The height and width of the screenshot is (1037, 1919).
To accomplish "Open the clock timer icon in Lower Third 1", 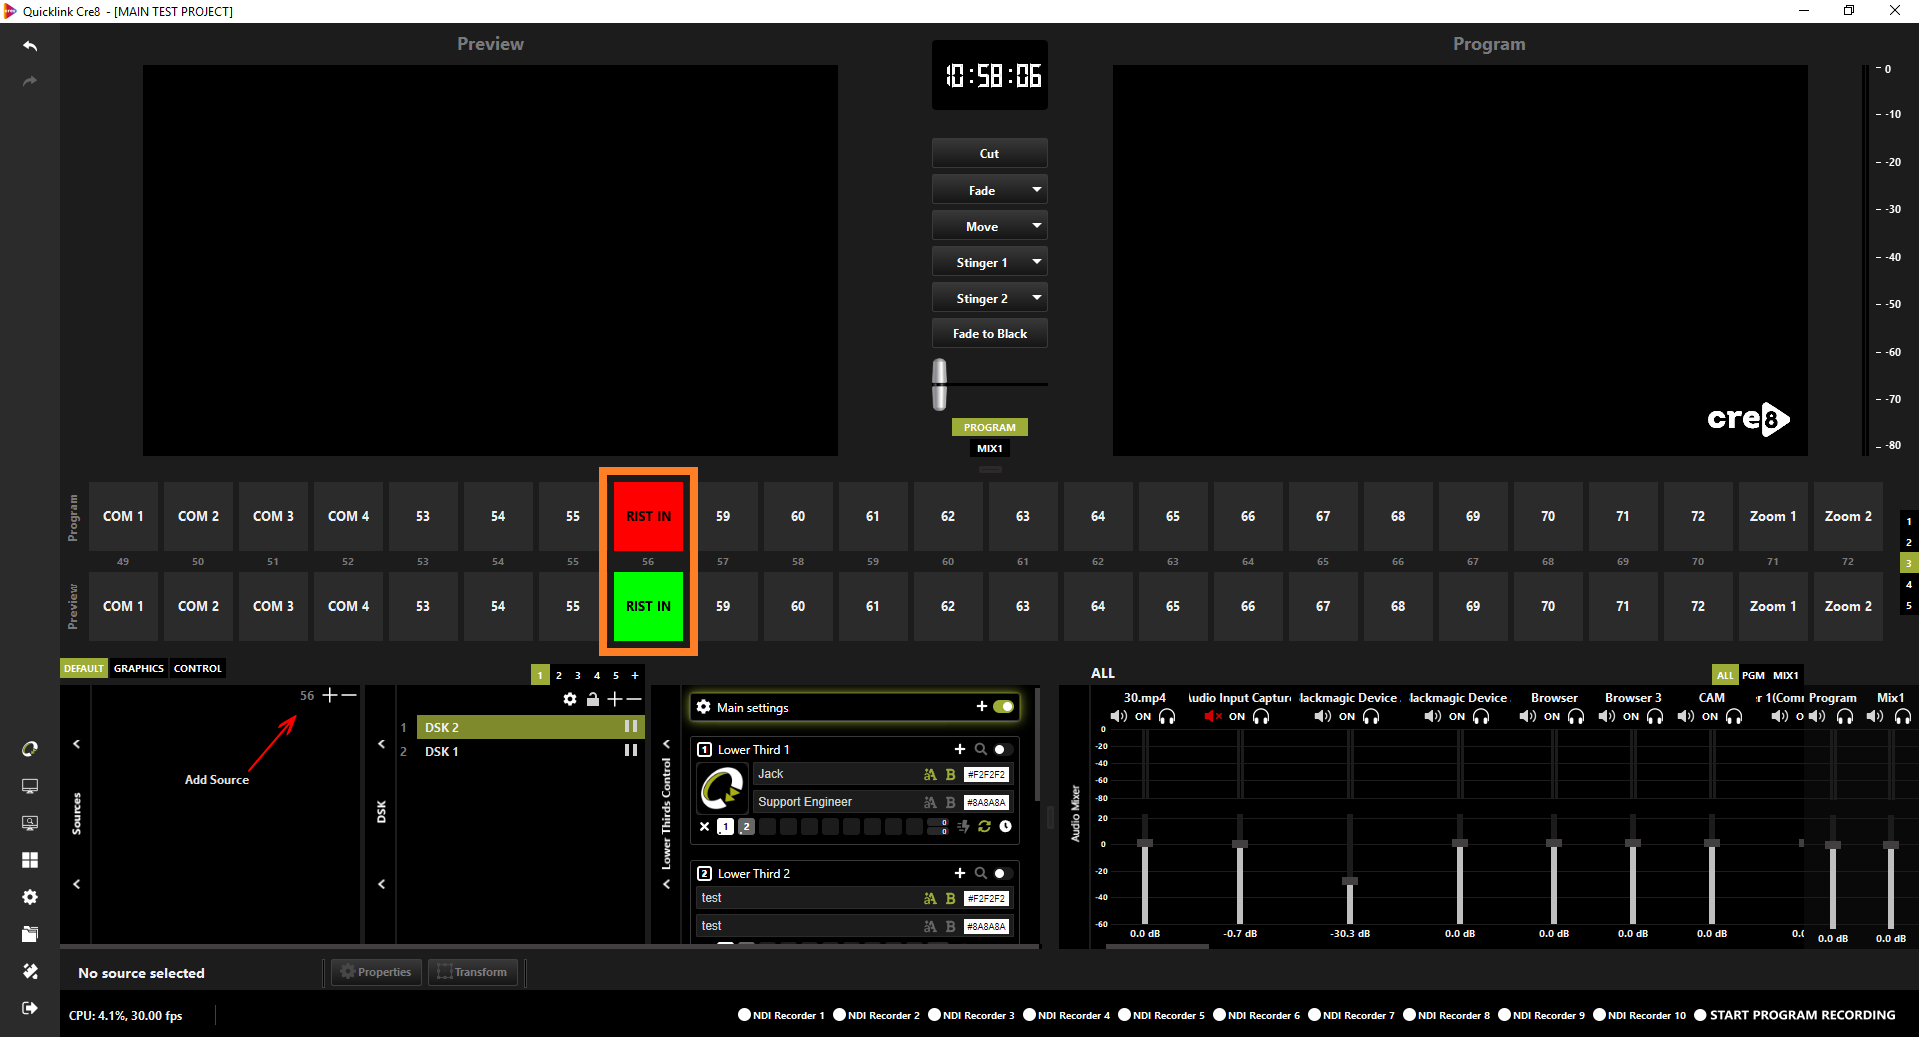I will point(1006,826).
